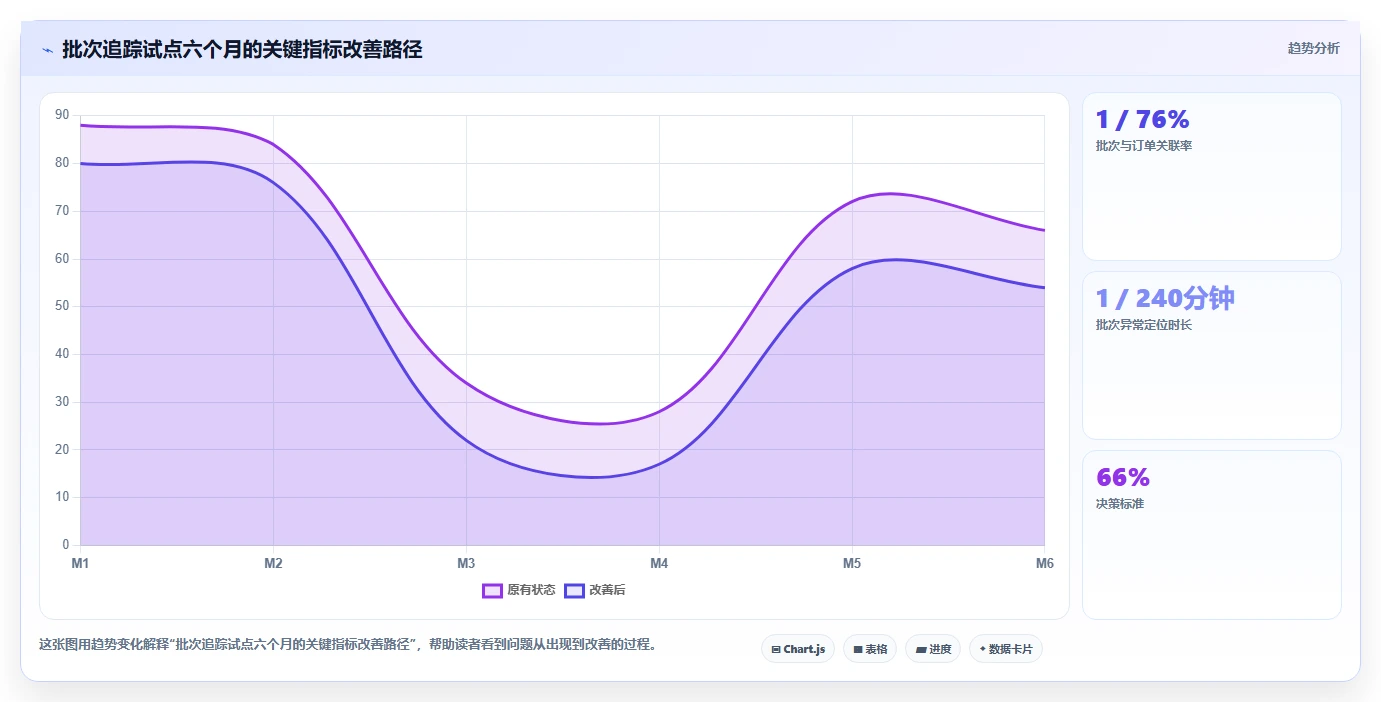This screenshot has height=702, width=1381.
Task: Click the M1 axis label
Action: [x=80, y=563]
